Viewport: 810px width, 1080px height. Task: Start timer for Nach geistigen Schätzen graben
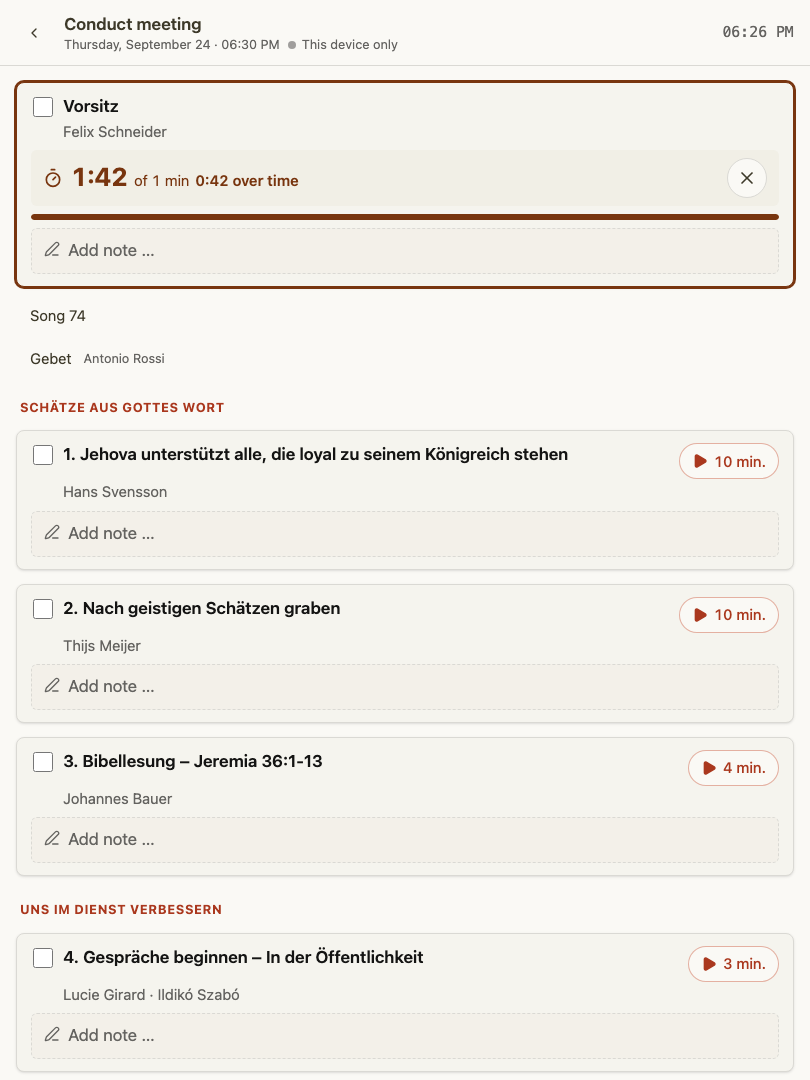[x=729, y=615]
